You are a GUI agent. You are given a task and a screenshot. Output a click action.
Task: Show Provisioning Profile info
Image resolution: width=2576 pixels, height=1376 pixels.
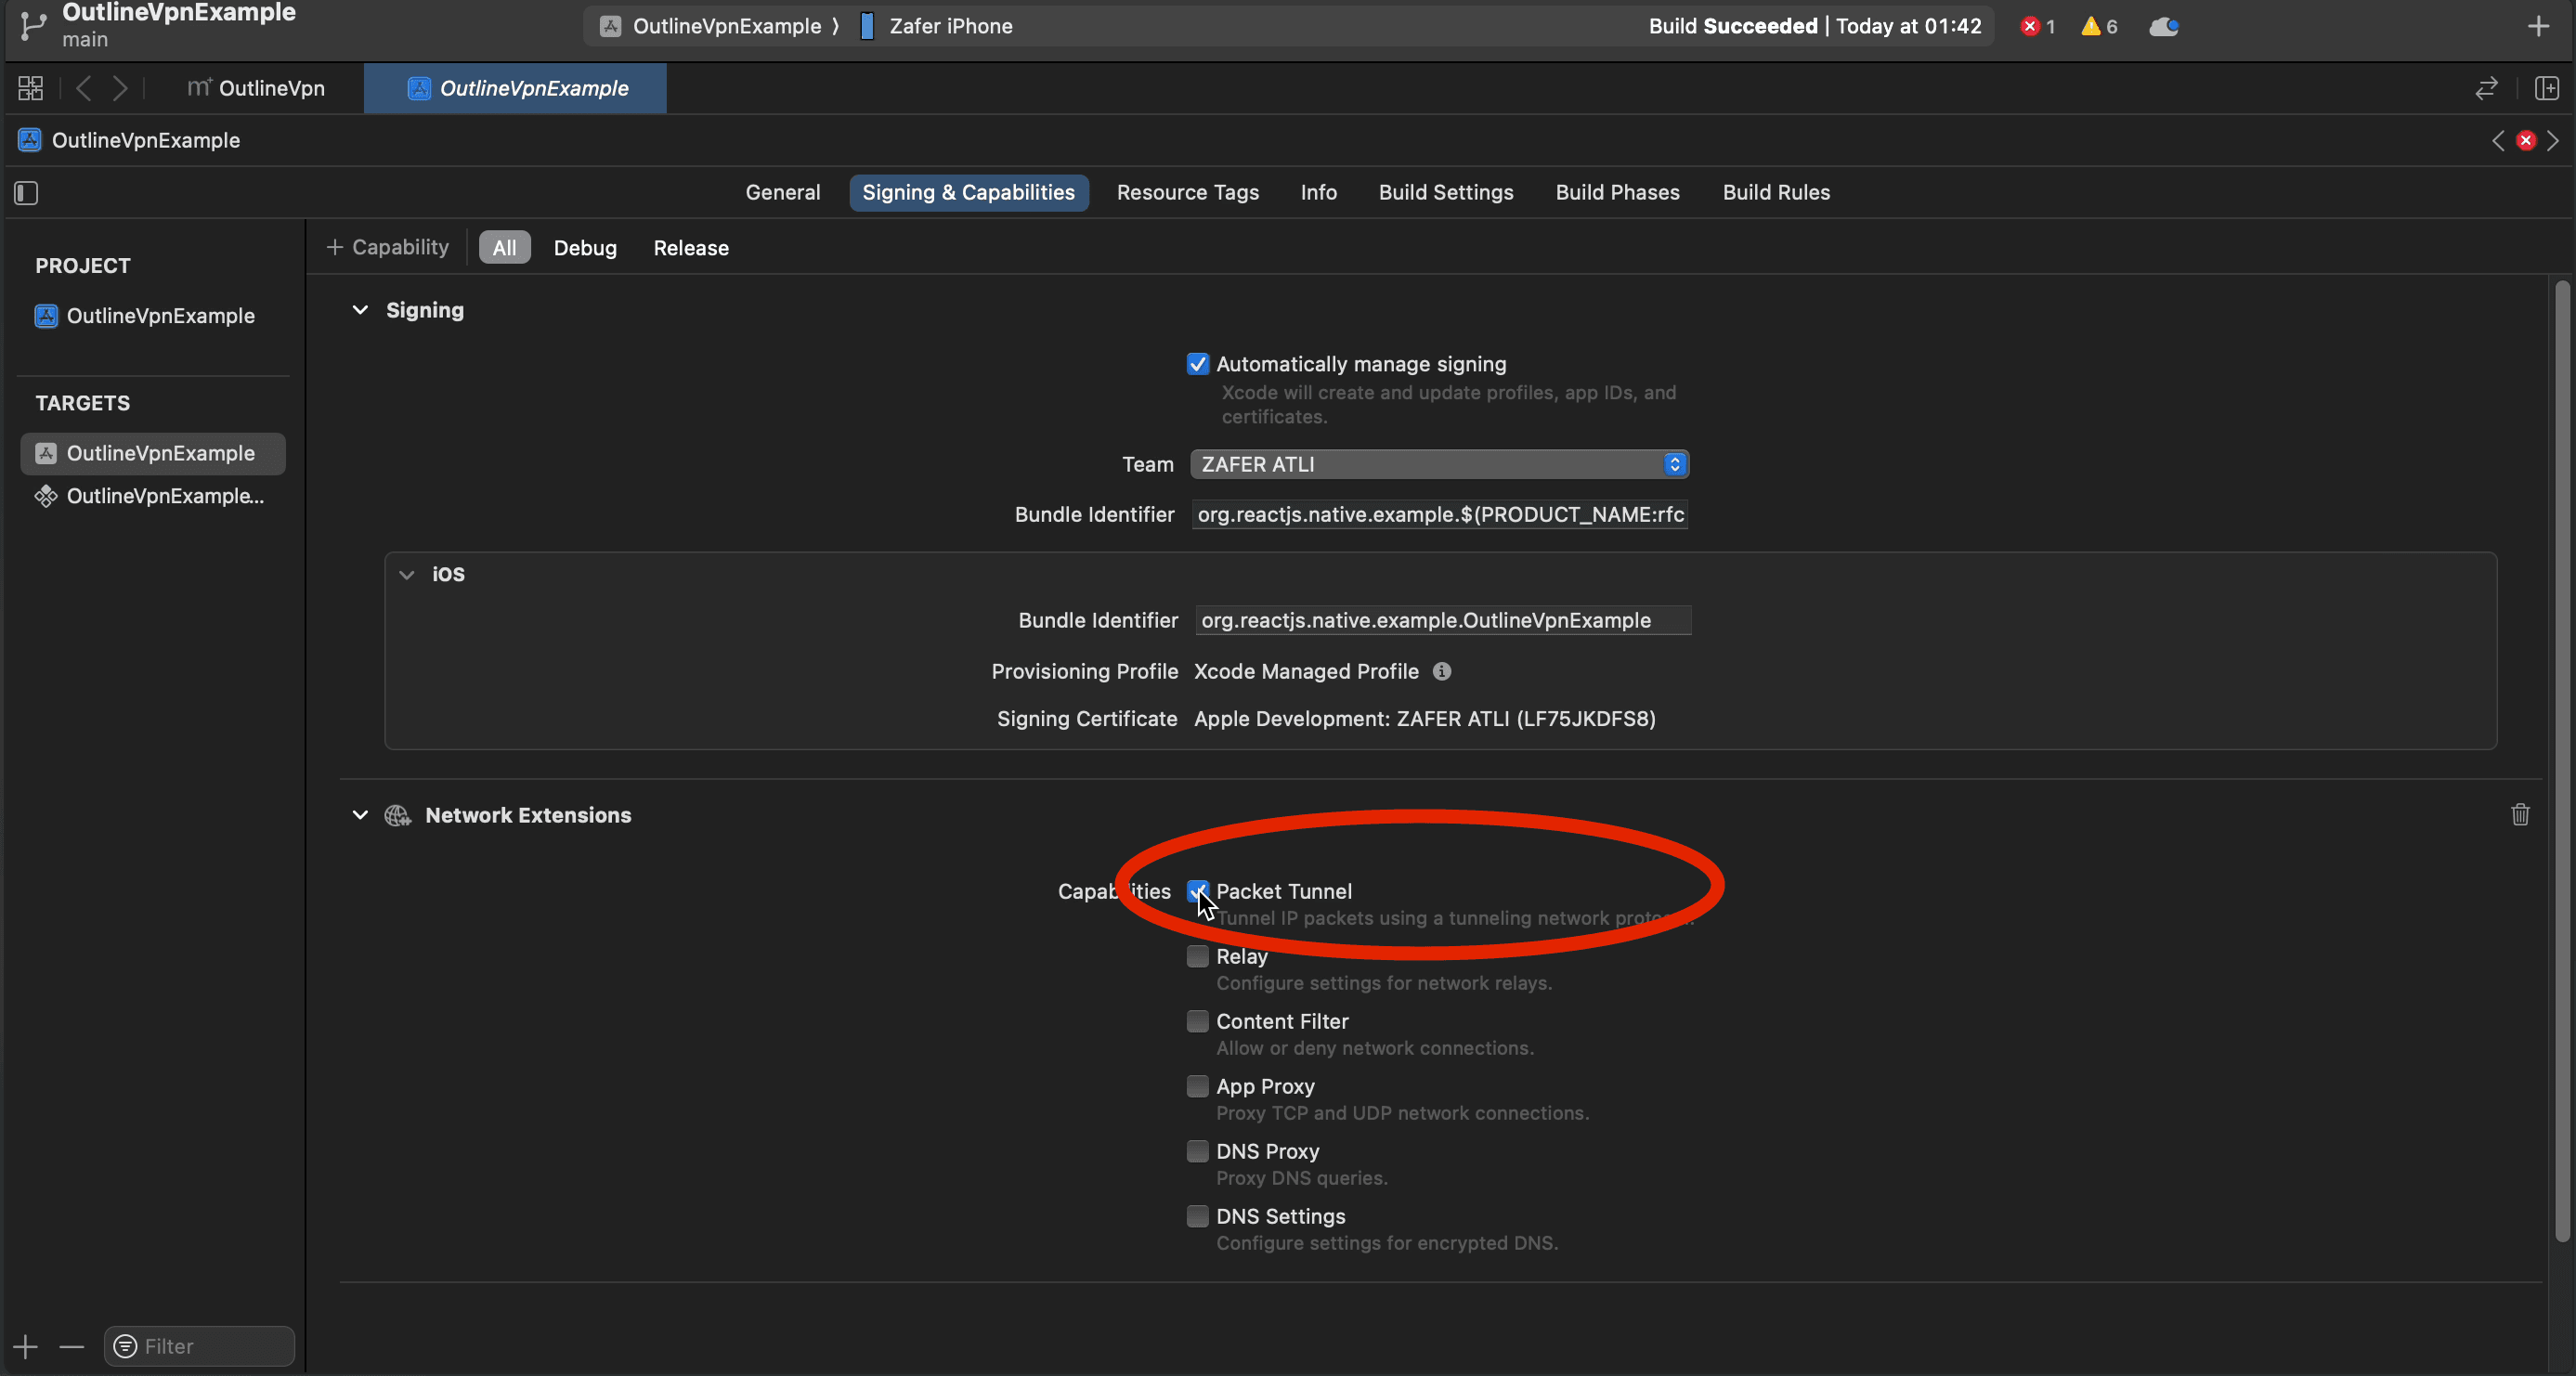[x=1441, y=671]
